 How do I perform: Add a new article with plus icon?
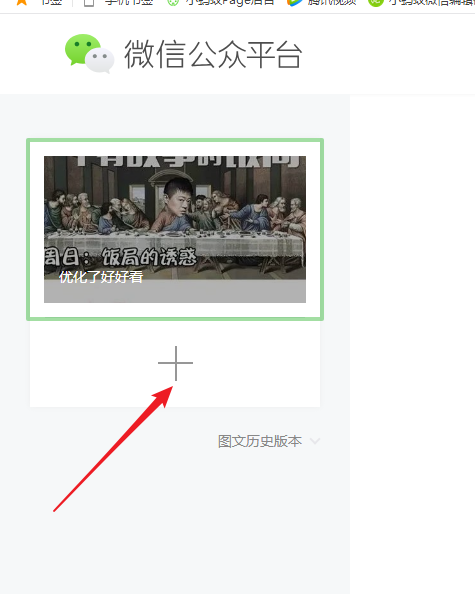pos(175,363)
